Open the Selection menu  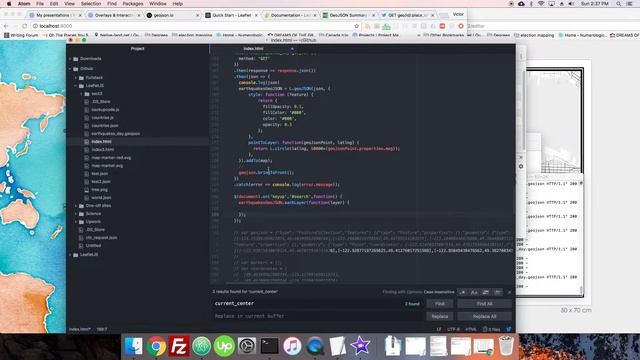91,4
